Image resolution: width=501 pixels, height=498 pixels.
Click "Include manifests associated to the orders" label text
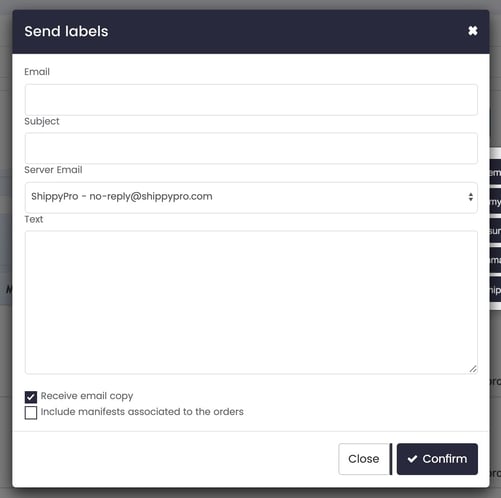pos(142,412)
